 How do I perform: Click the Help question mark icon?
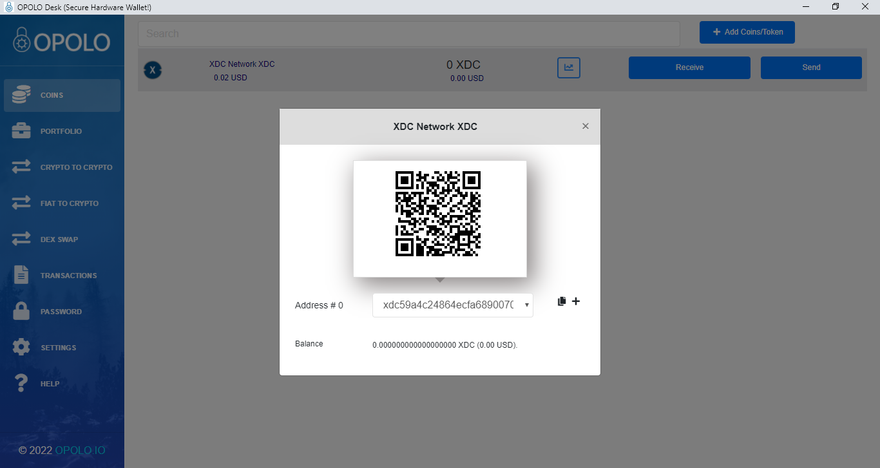[x=20, y=383]
